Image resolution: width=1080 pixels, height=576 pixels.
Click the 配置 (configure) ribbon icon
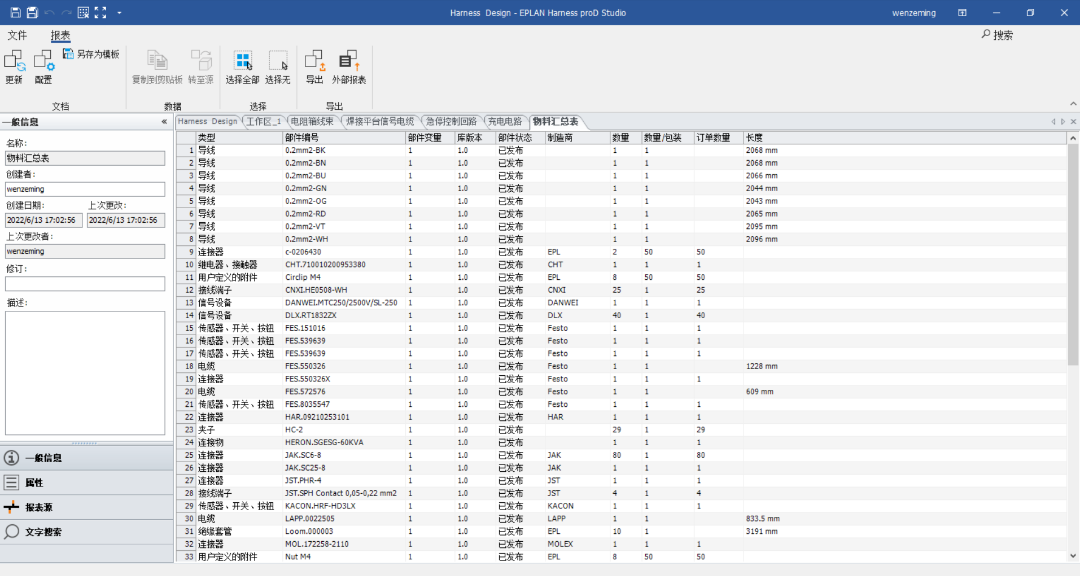click(43, 67)
